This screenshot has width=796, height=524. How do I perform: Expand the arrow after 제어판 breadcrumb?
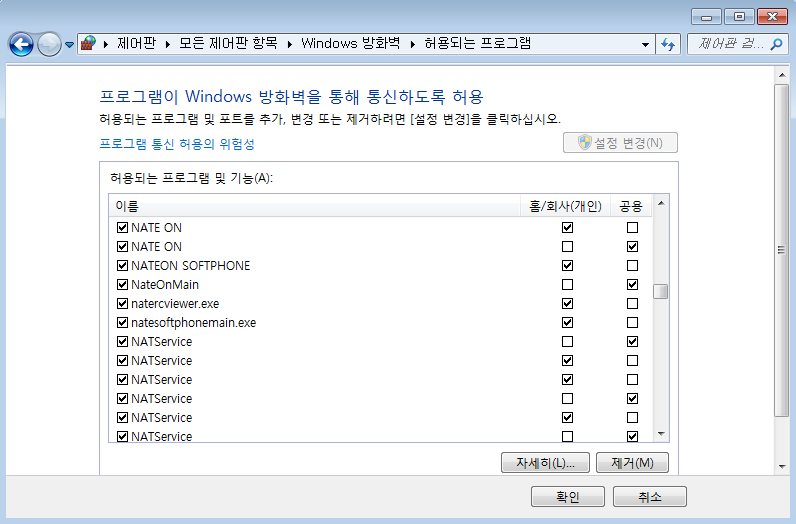click(168, 45)
